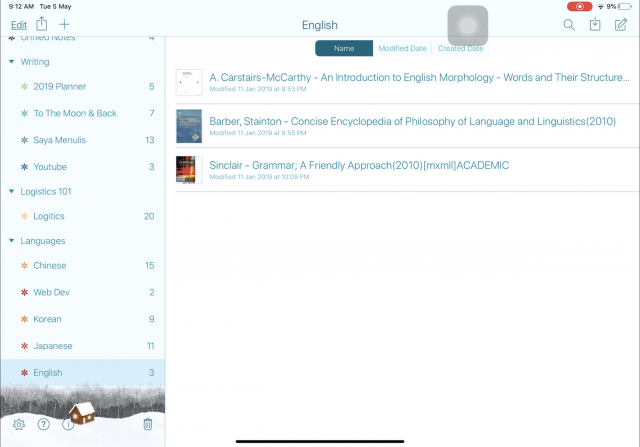Add a new folder with the plus icon
This screenshot has width=640, height=447.
(x=64, y=24)
